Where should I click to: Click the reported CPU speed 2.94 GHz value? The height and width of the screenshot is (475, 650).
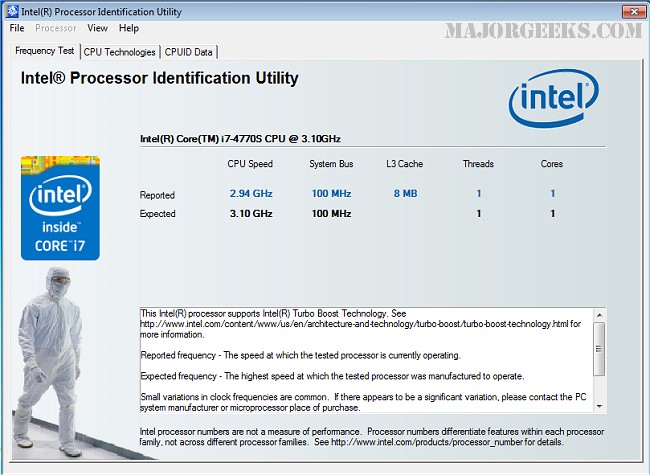pyautogui.click(x=250, y=194)
